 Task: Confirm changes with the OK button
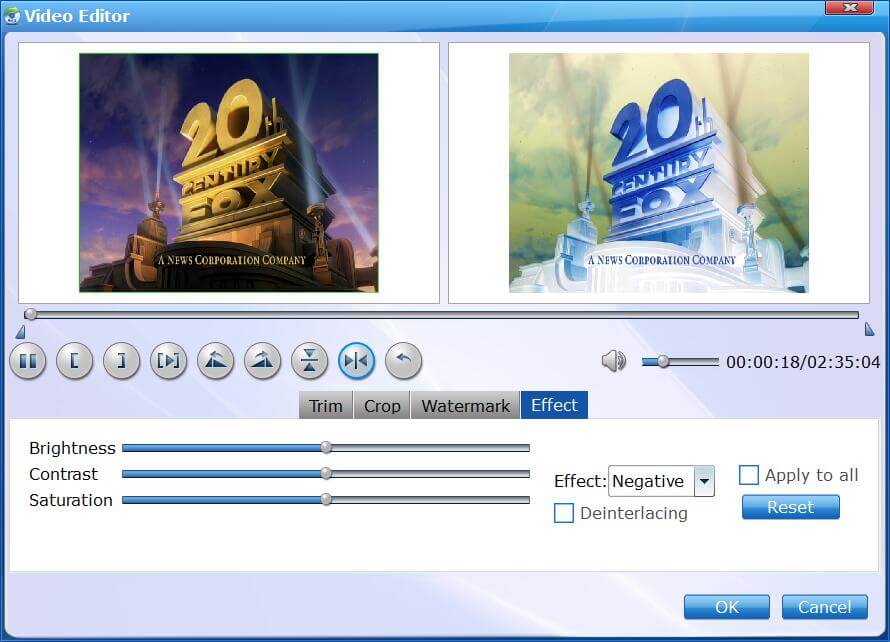coord(726,607)
